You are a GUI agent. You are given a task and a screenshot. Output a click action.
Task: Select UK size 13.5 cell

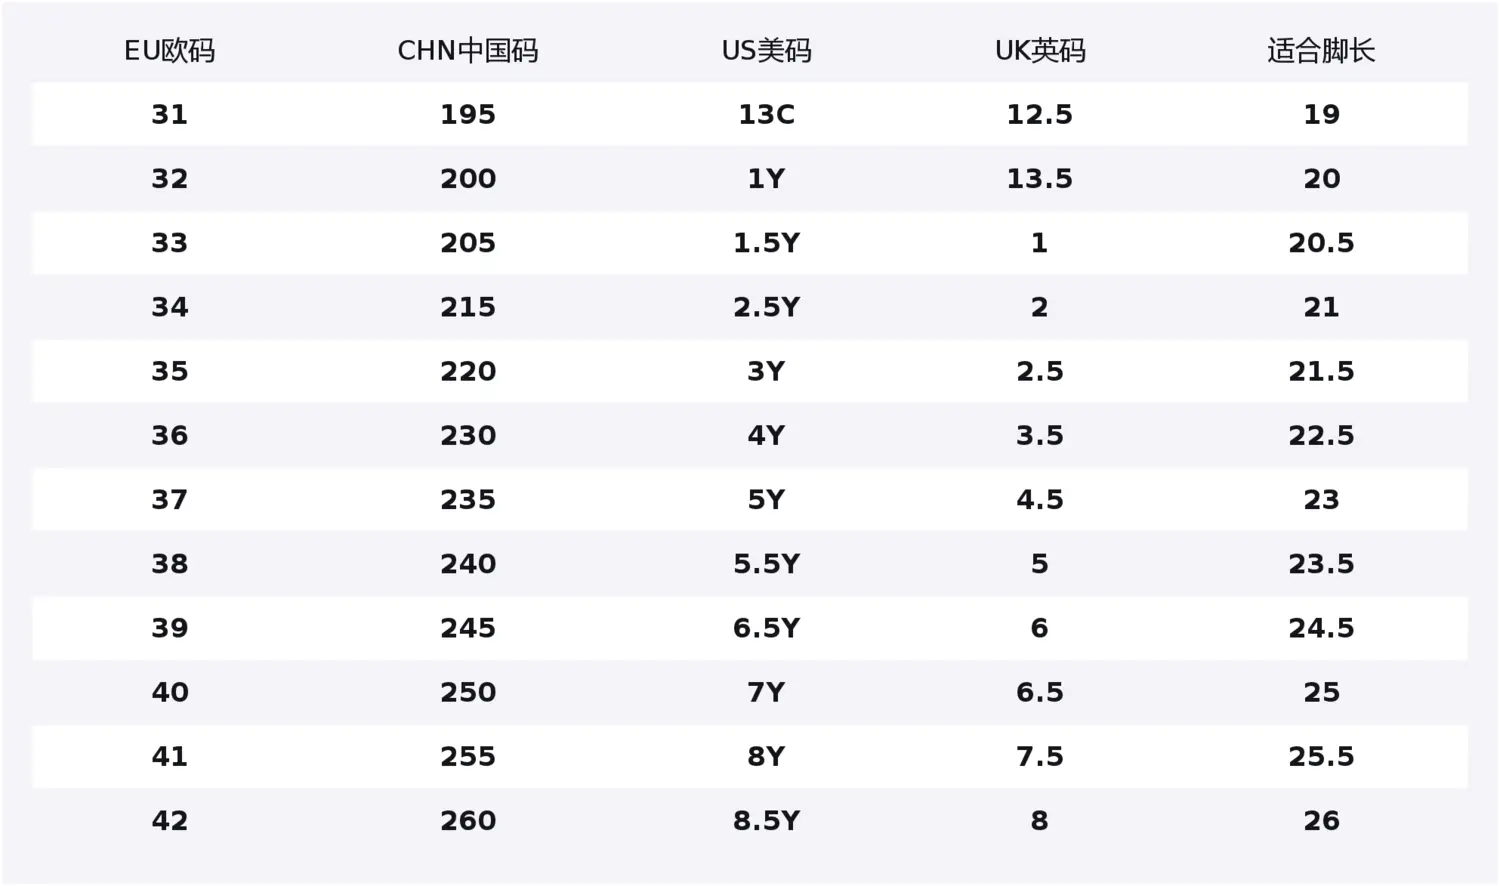click(1040, 179)
